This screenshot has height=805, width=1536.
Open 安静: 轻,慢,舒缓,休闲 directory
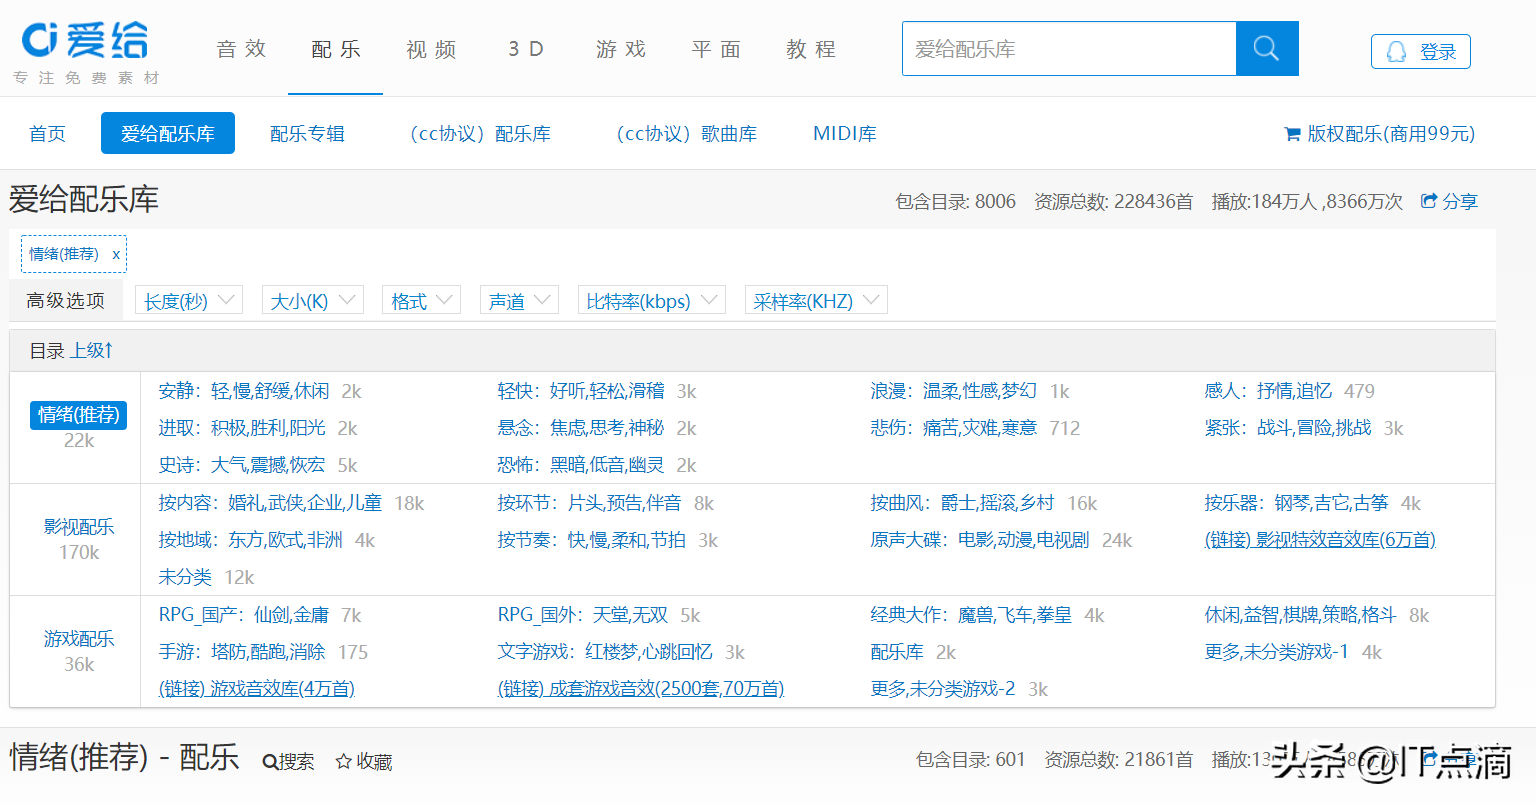point(244,391)
